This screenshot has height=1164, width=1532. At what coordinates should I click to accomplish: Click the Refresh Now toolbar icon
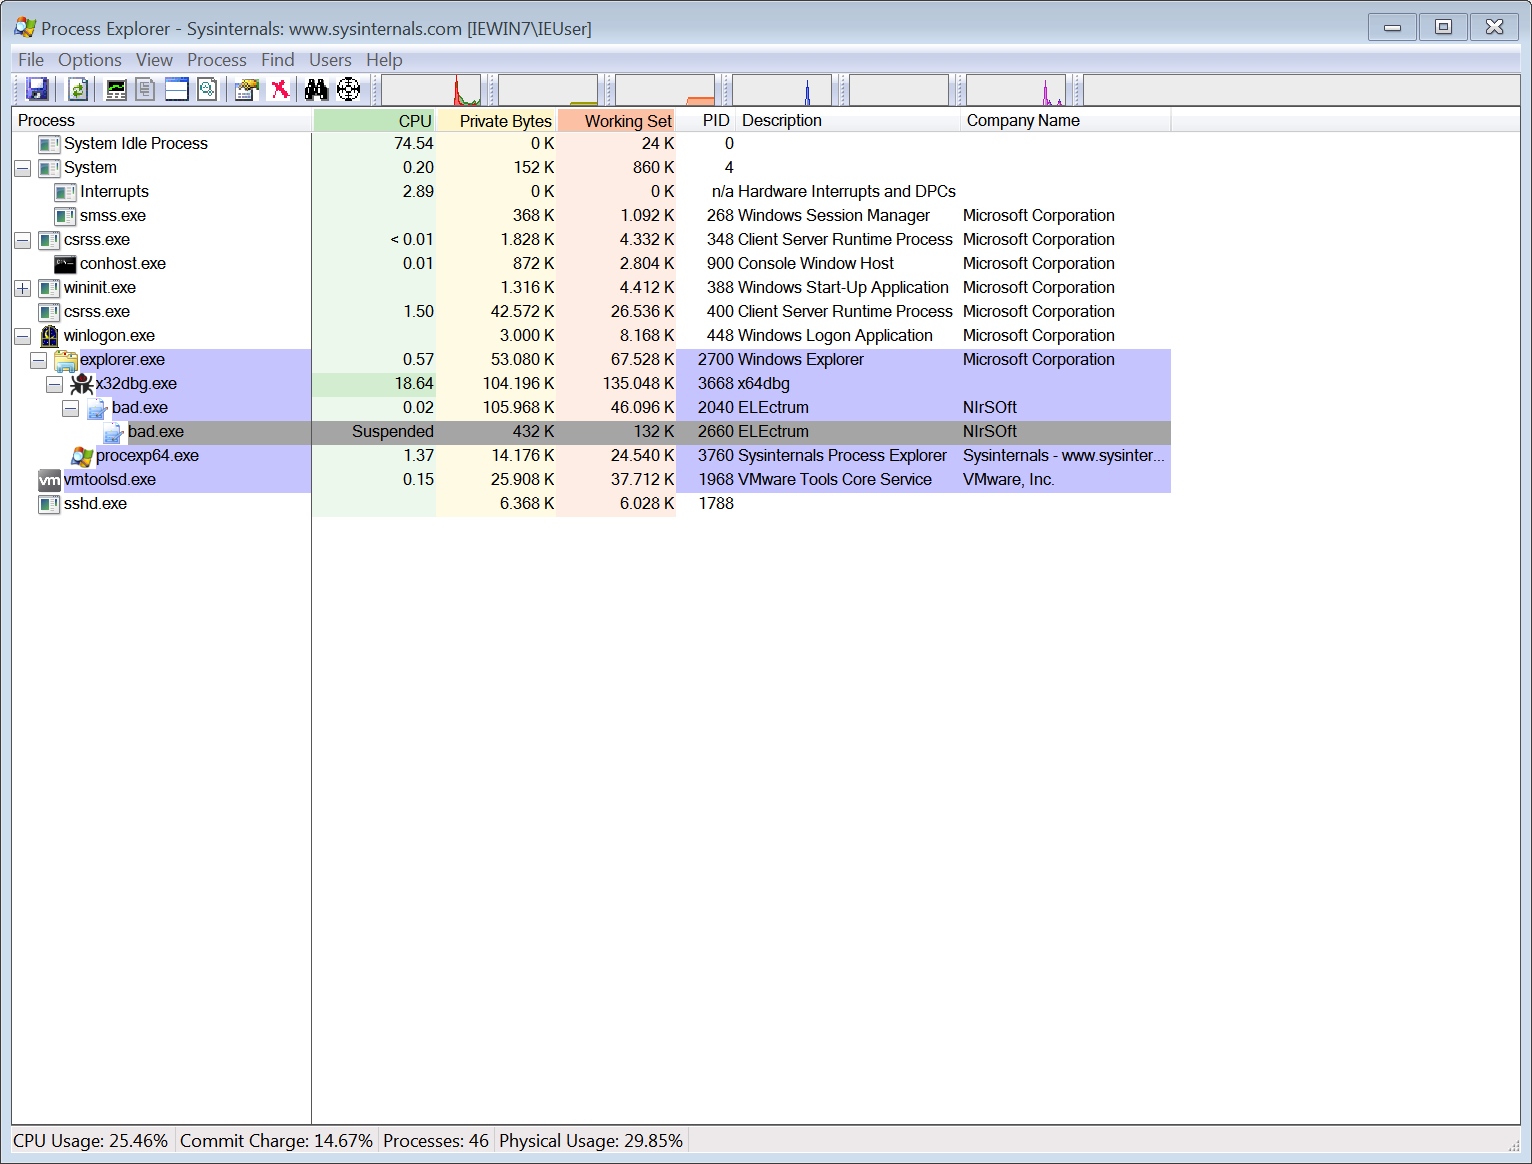coord(78,90)
